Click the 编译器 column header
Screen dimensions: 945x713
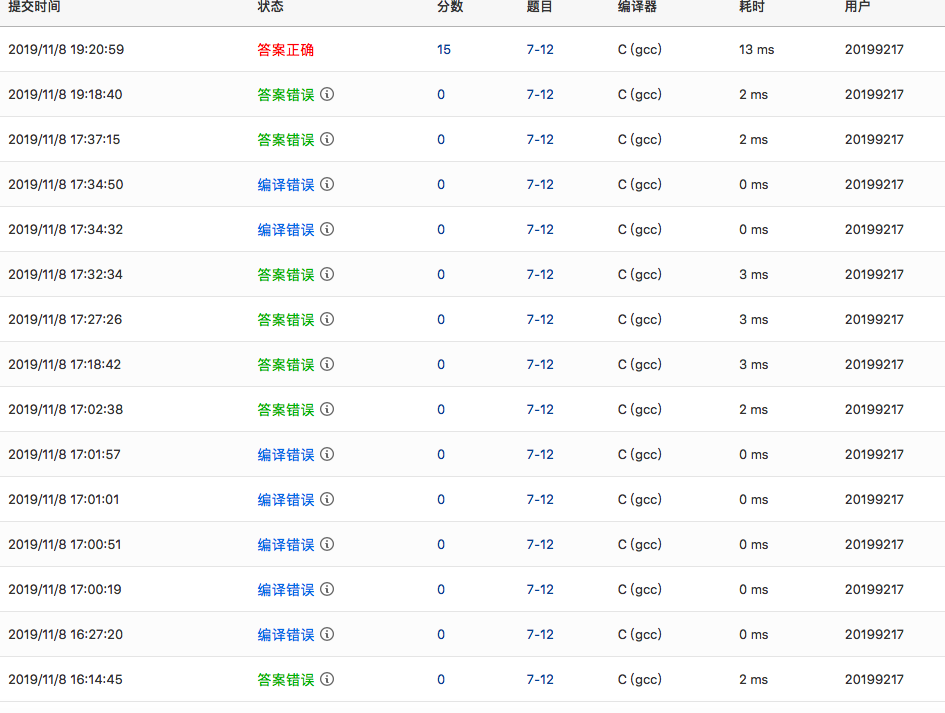(638, 7)
